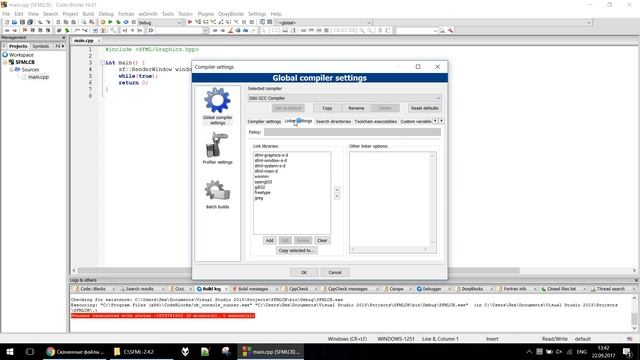The image size is (640, 360).
Task: Open Profiler settings in dialog sidebar
Action: pos(217,149)
